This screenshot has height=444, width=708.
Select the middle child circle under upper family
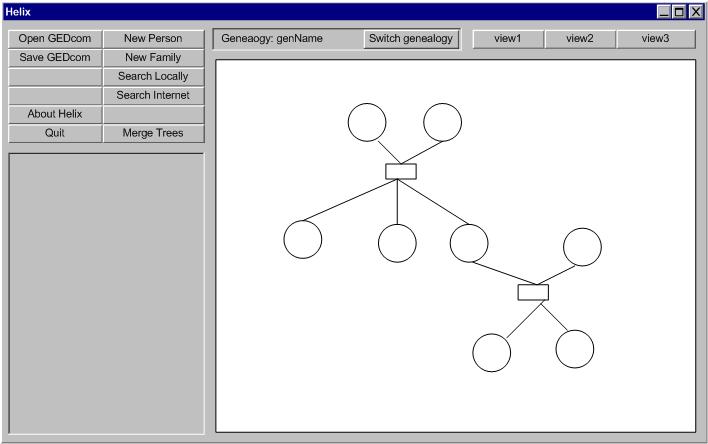pyautogui.click(x=397, y=243)
